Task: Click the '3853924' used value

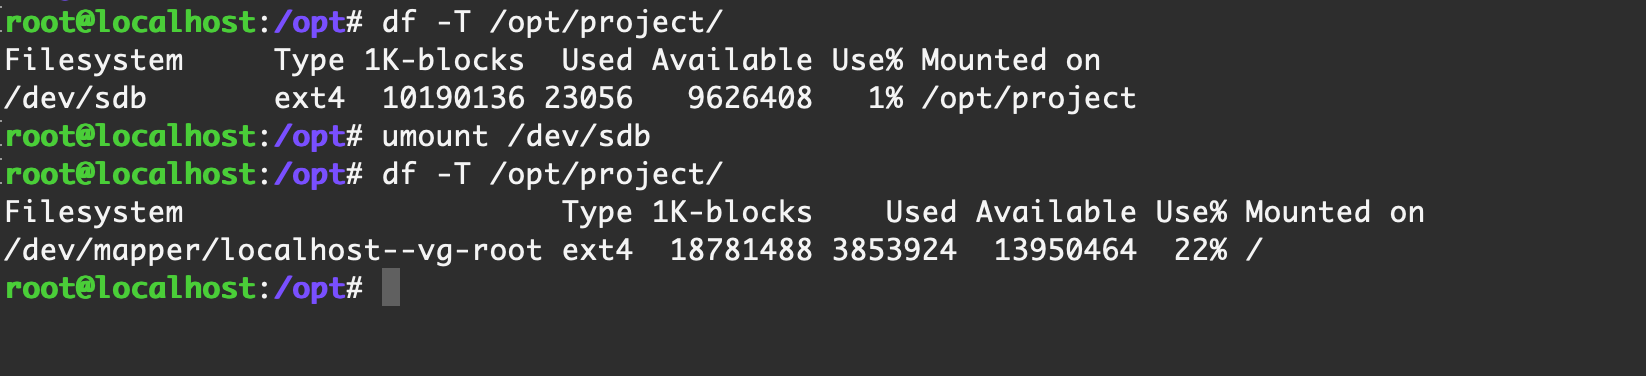Action: click(x=894, y=250)
